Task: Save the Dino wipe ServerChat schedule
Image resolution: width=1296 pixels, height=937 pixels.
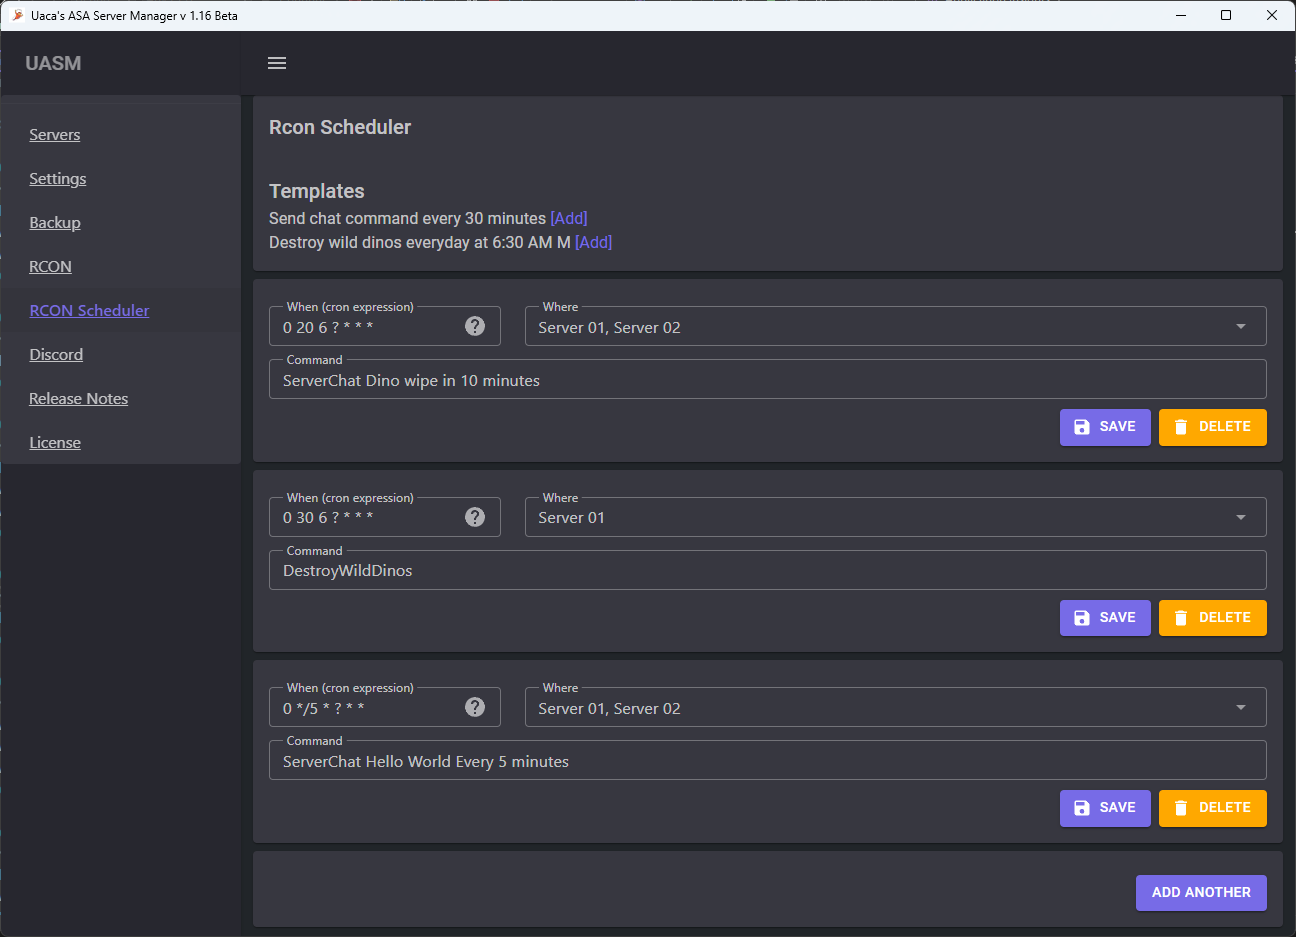Action: [1104, 427]
